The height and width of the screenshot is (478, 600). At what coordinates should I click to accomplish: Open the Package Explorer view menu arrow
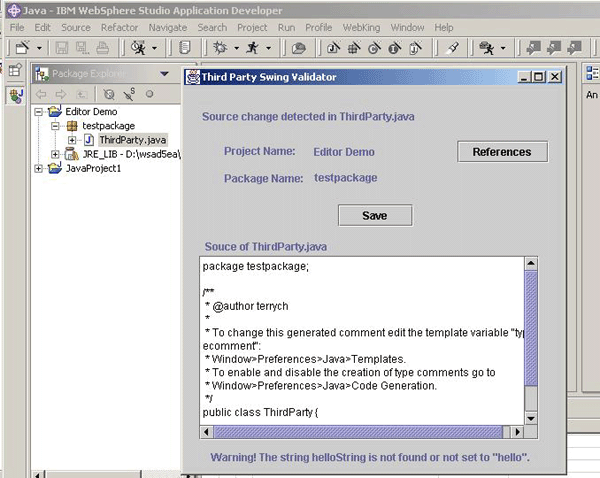click(164, 73)
